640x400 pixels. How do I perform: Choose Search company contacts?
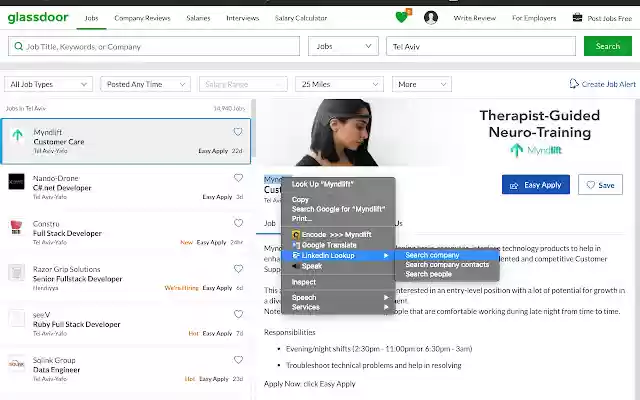(447, 264)
